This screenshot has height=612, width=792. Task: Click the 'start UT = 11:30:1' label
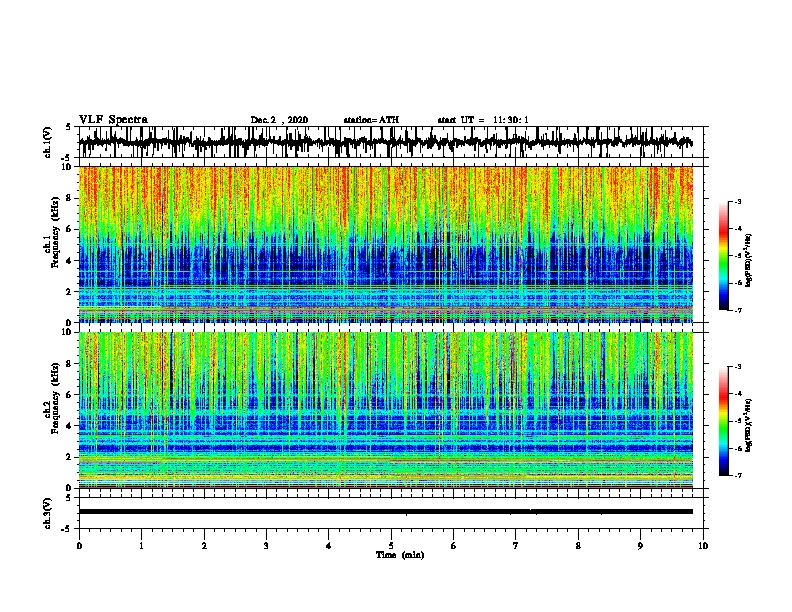(483, 120)
